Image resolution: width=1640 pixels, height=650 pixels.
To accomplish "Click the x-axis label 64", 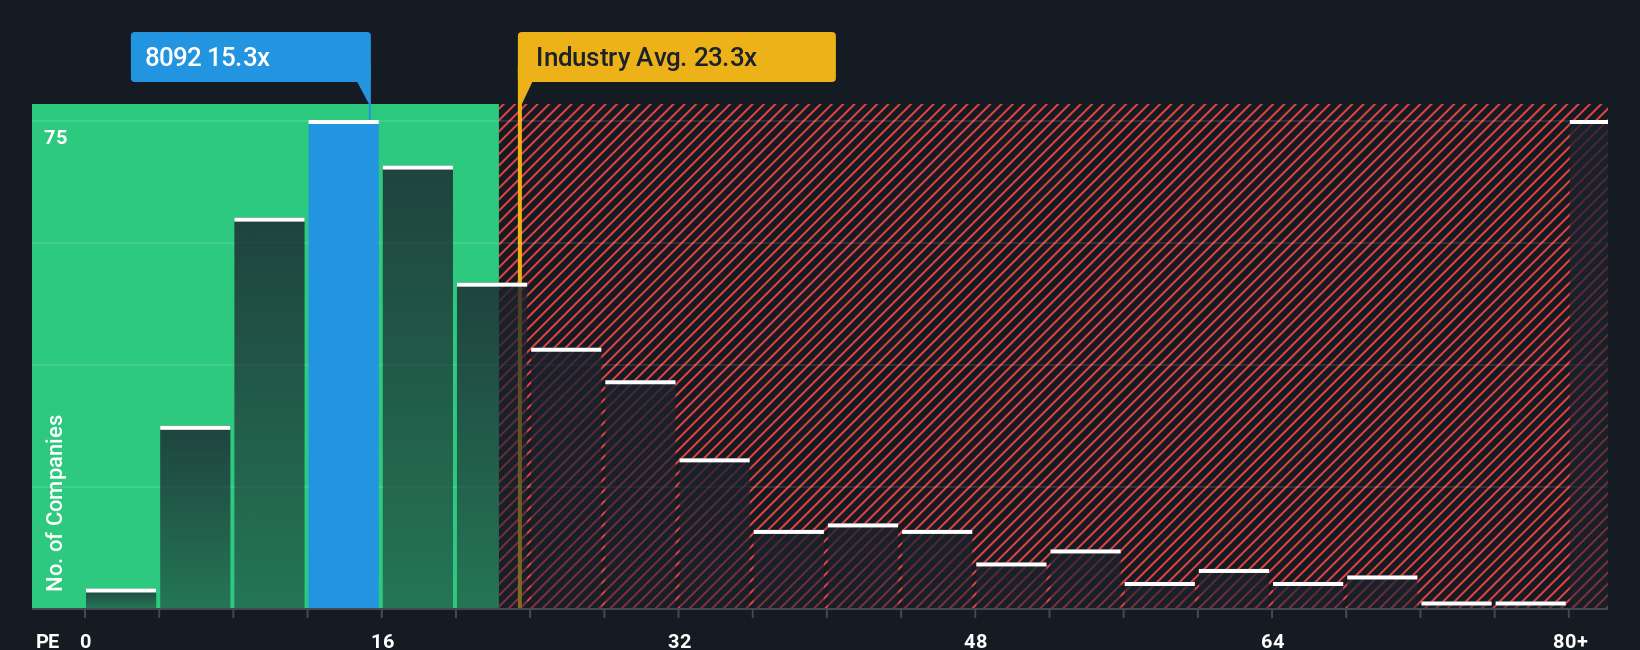I will click(x=1272, y=640).
